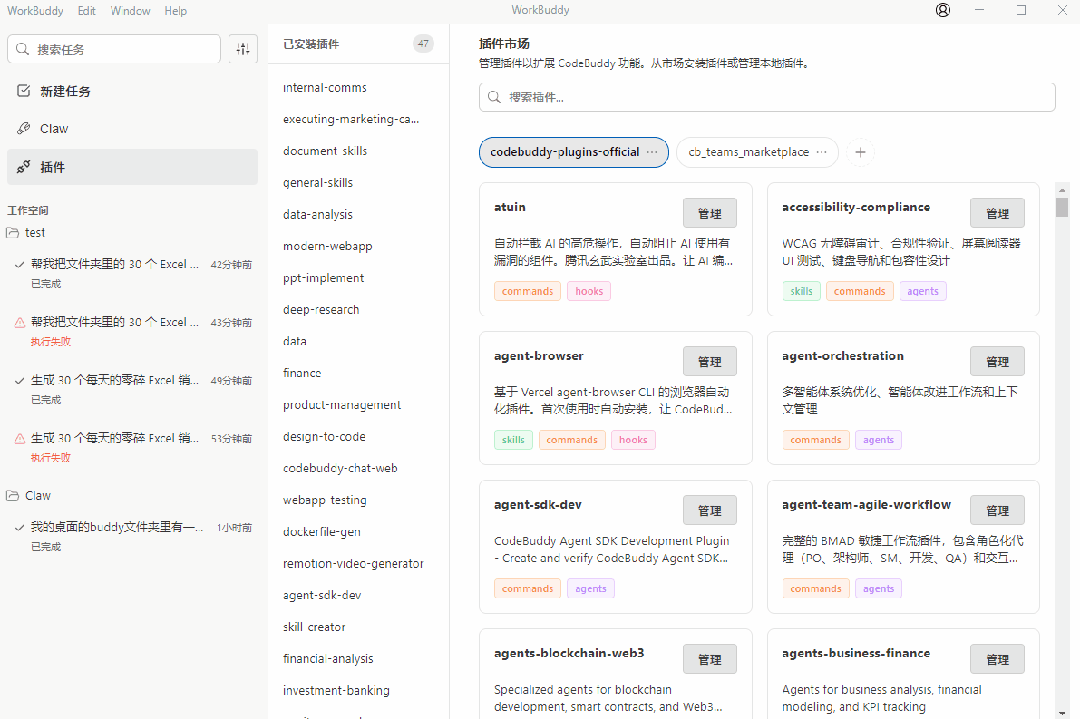Open the Help menu
The width and height of the screenshot is (1080, 719).
[x=175, y=11]
